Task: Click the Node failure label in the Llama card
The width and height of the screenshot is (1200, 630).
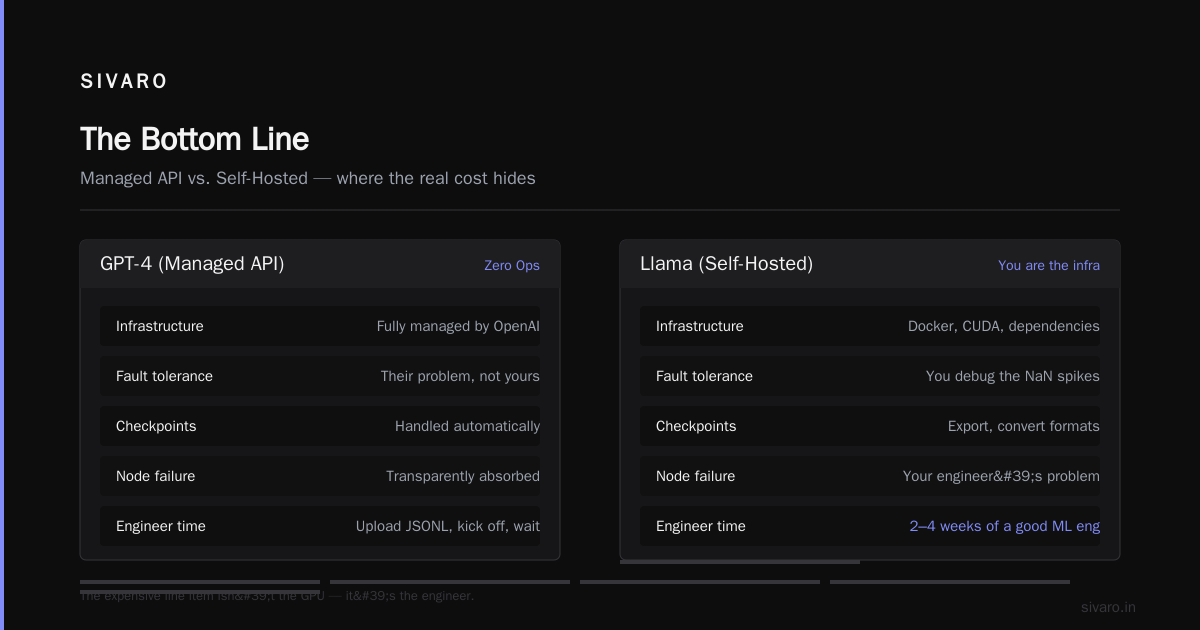Action: click(x=695, y=476)
